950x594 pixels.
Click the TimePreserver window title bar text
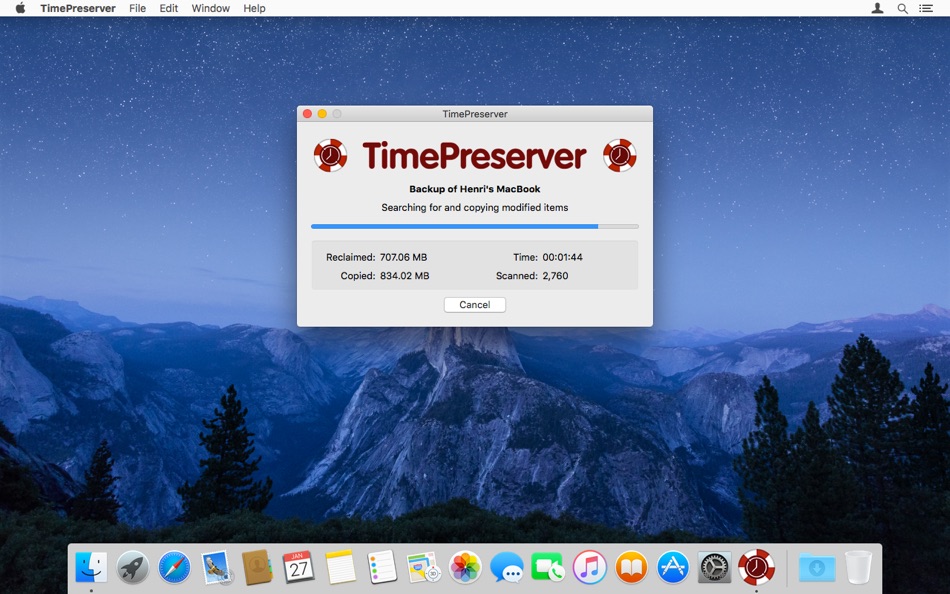[474, 114]
